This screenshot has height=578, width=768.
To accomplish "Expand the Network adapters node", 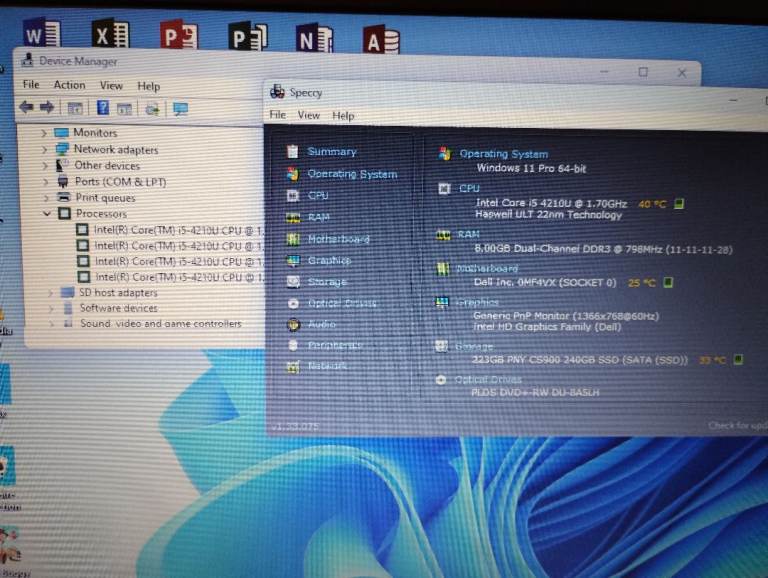I will (45, 150).
